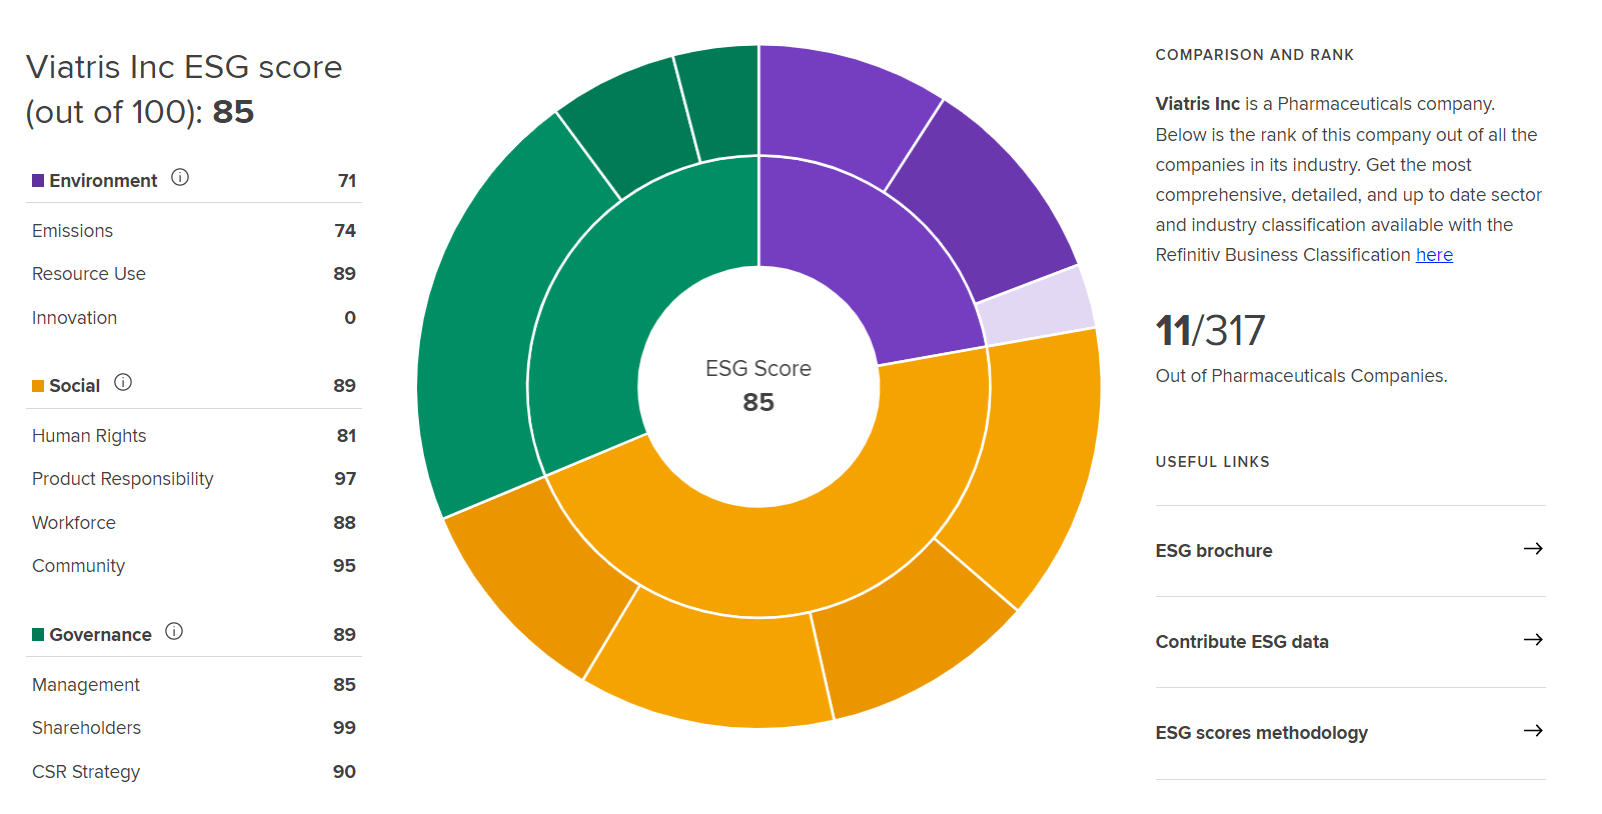Click the Product Responsibility score 97

(x=345, y=479)
